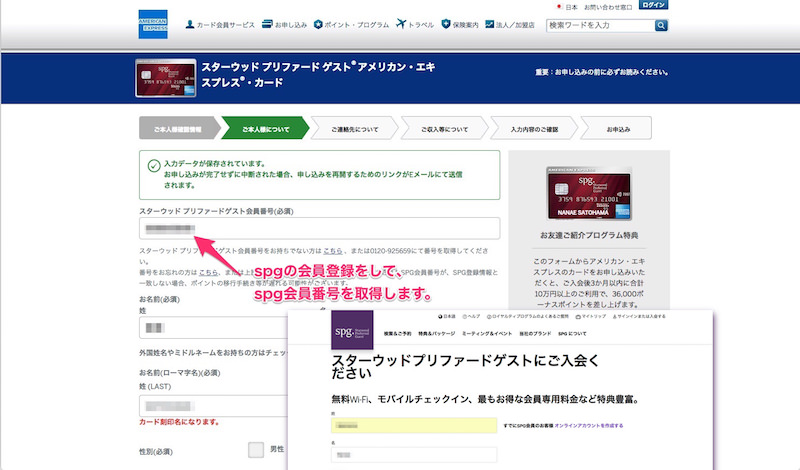
Task: Focus the 検索ワードを入力 search box
Action: pyautogui.click(x=601, y=25)
